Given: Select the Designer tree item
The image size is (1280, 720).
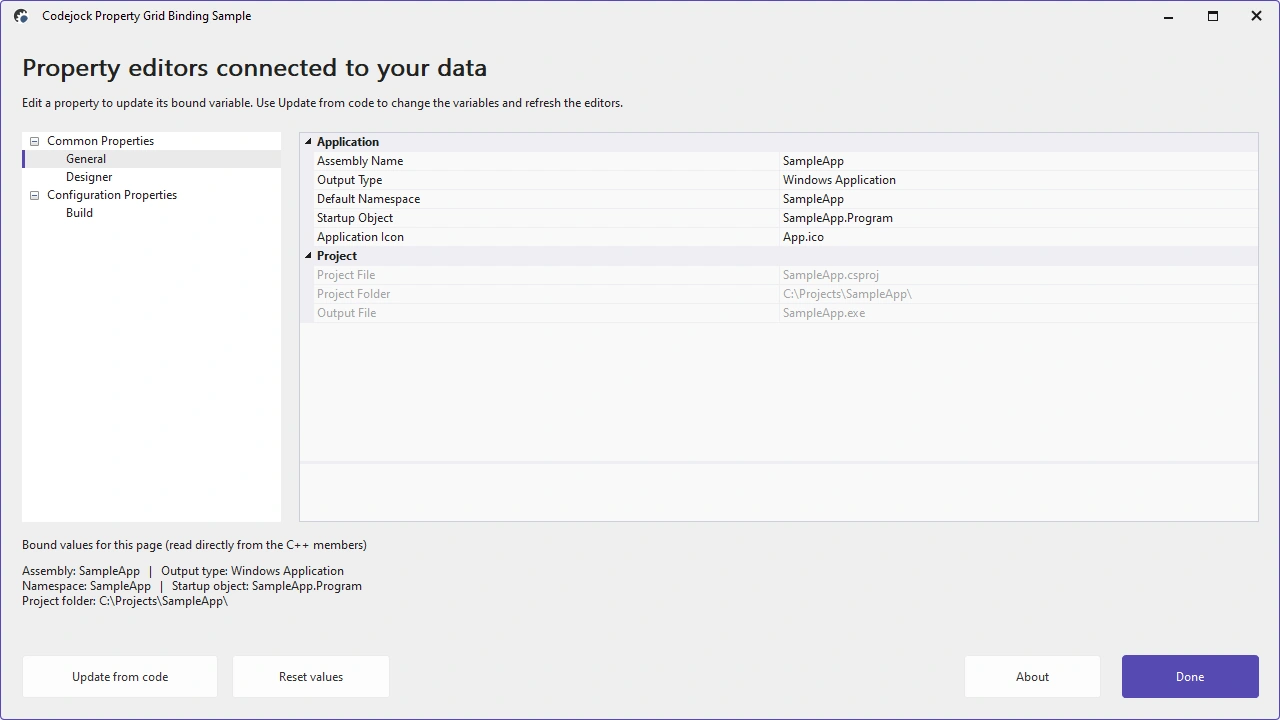Looking at the screenshot, I should [89, 177].
